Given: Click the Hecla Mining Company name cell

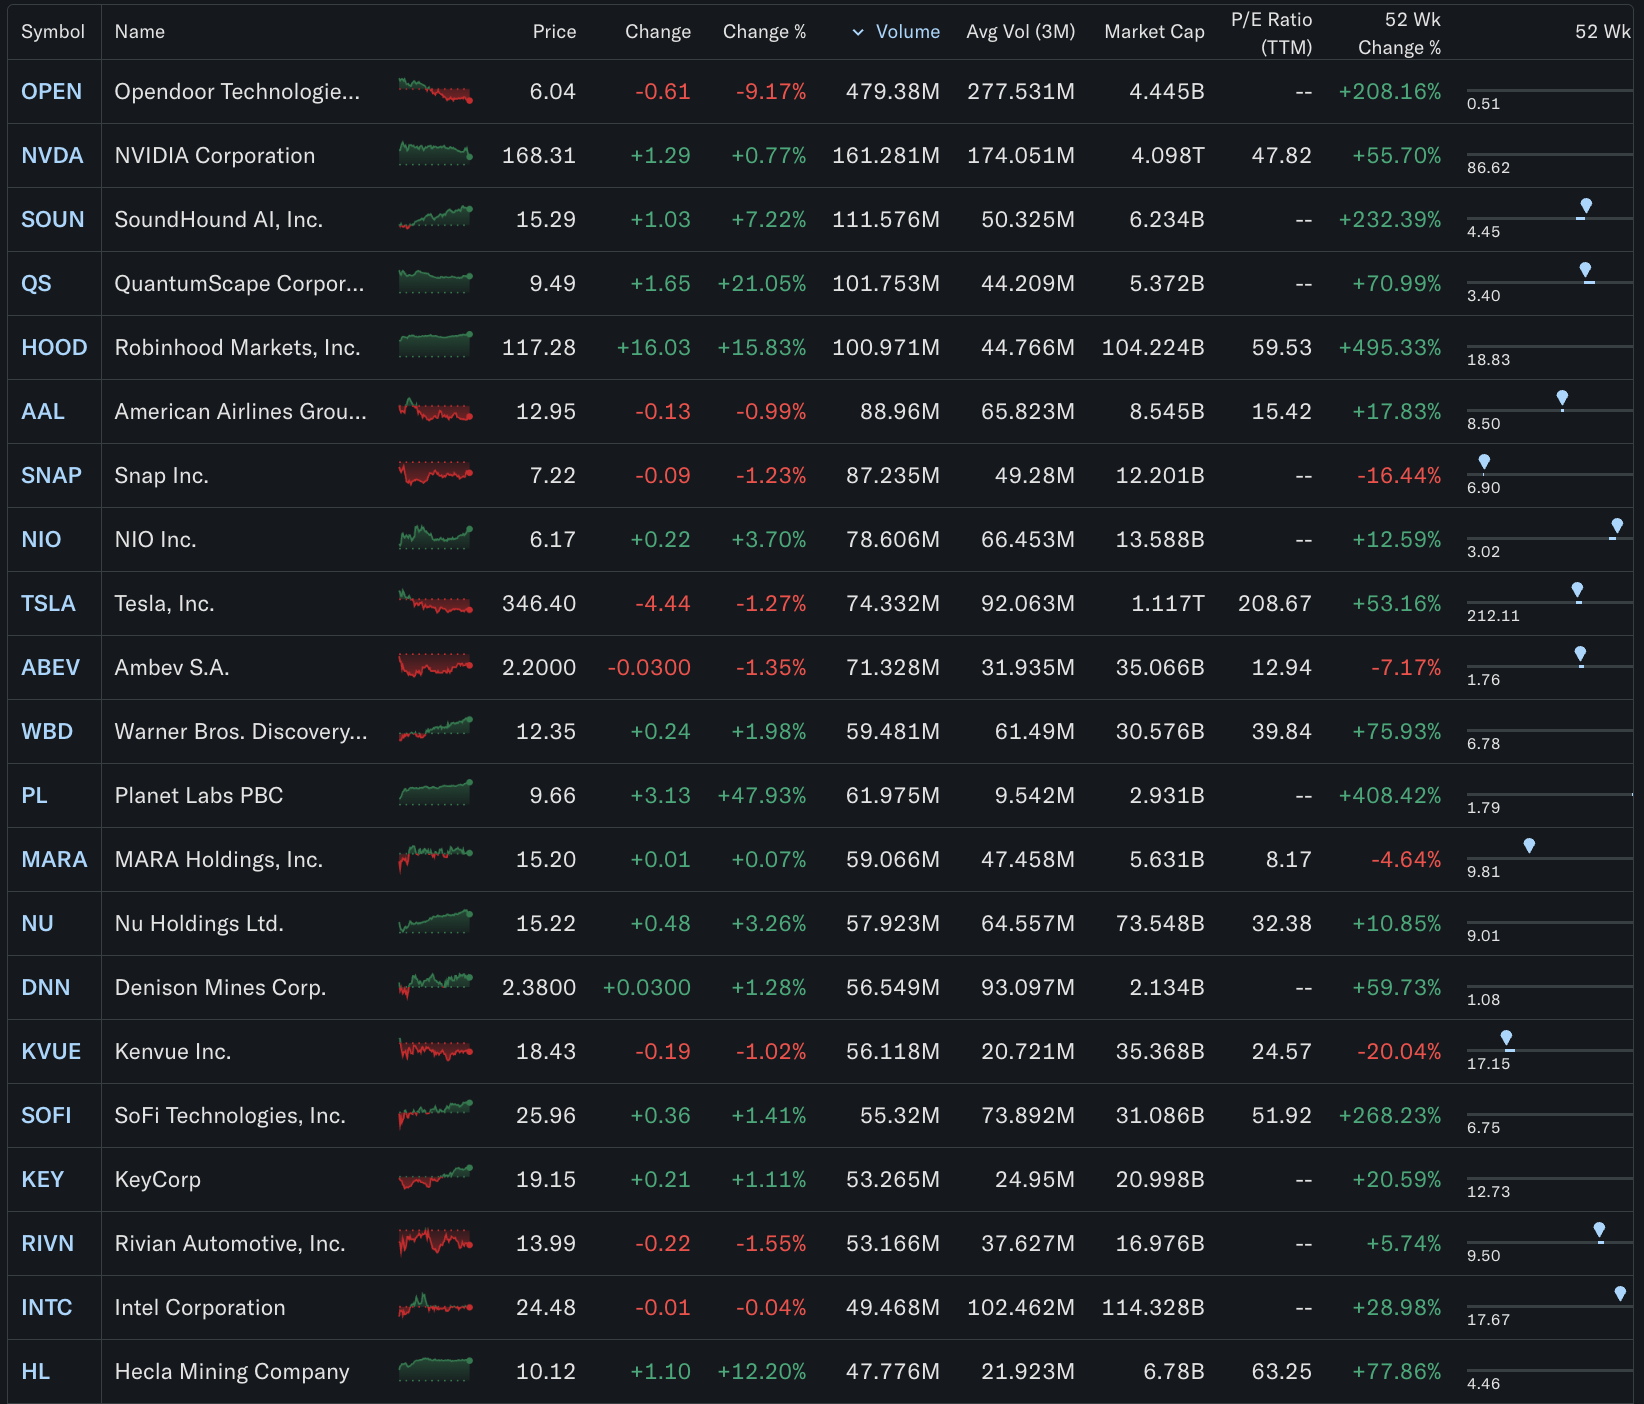Looking at the screenshot, I should pyautogui.click(x=232, y=1372).
